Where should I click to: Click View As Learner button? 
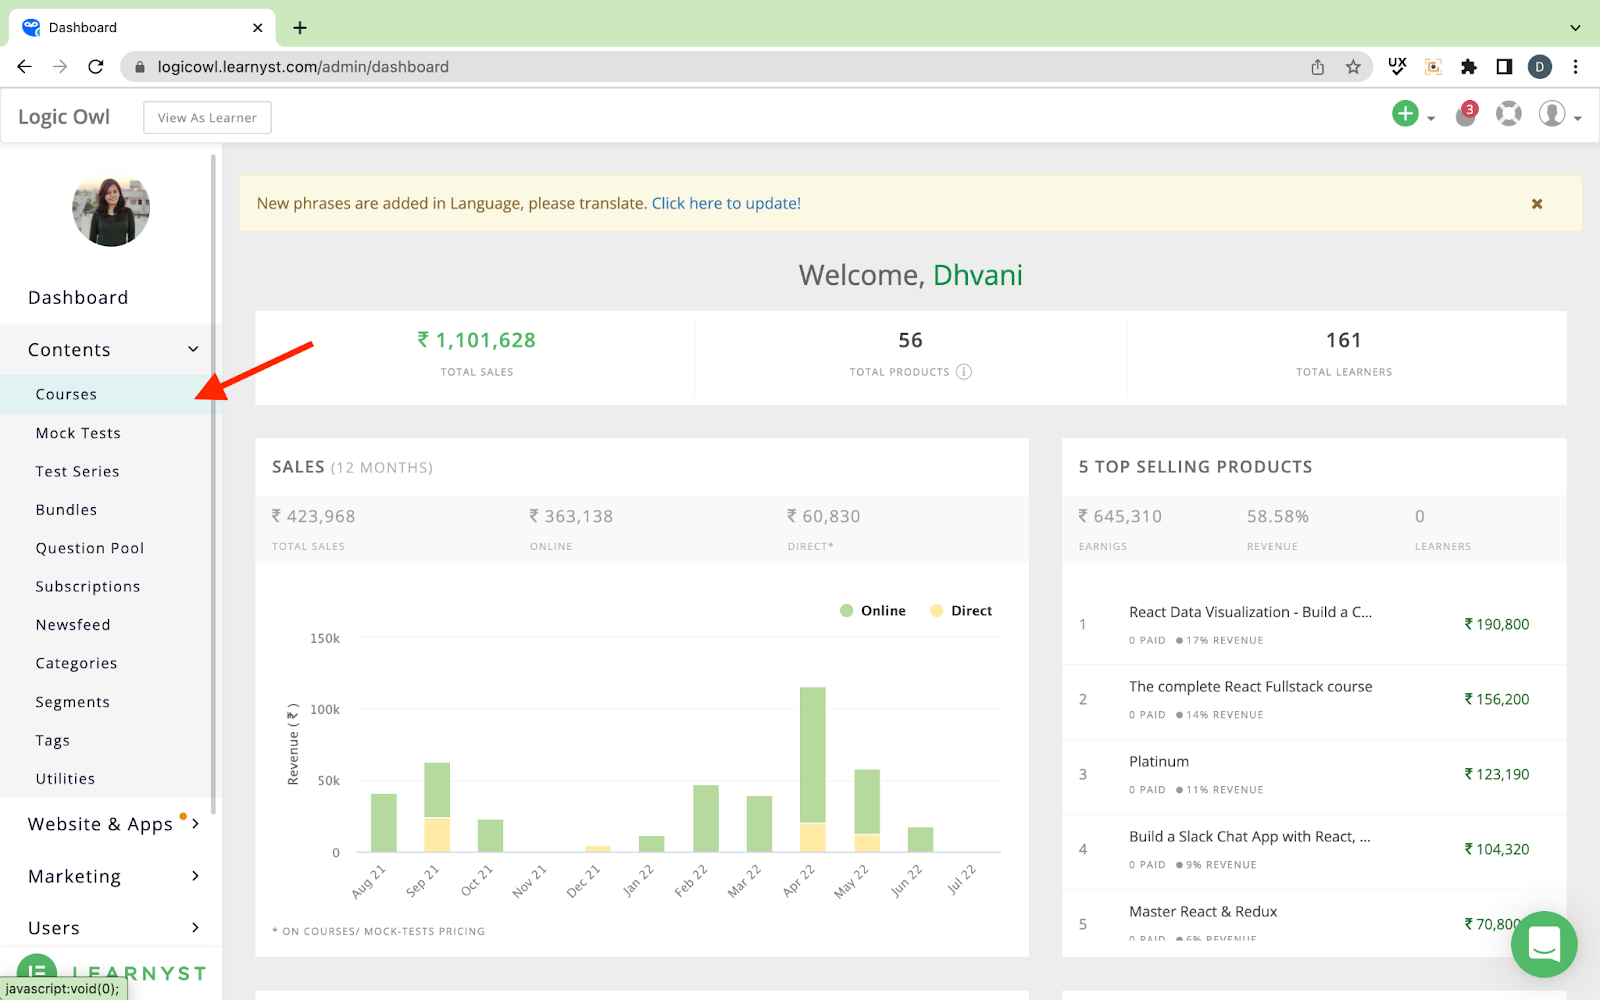click(207, 117)
